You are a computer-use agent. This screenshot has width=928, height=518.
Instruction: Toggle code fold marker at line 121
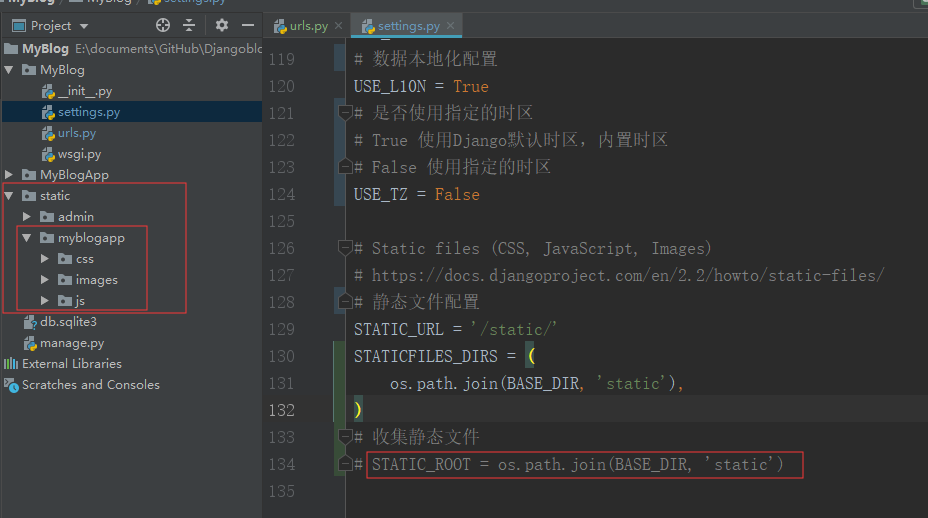tap(346, 112)
